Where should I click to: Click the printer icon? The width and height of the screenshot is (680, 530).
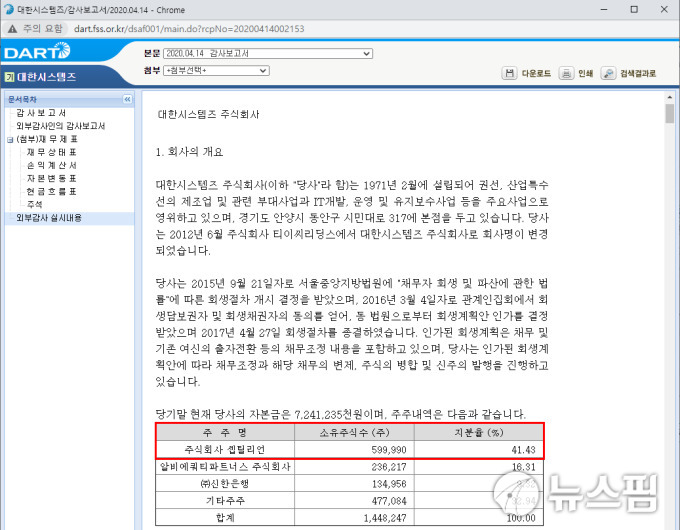[x=566, y=73]
